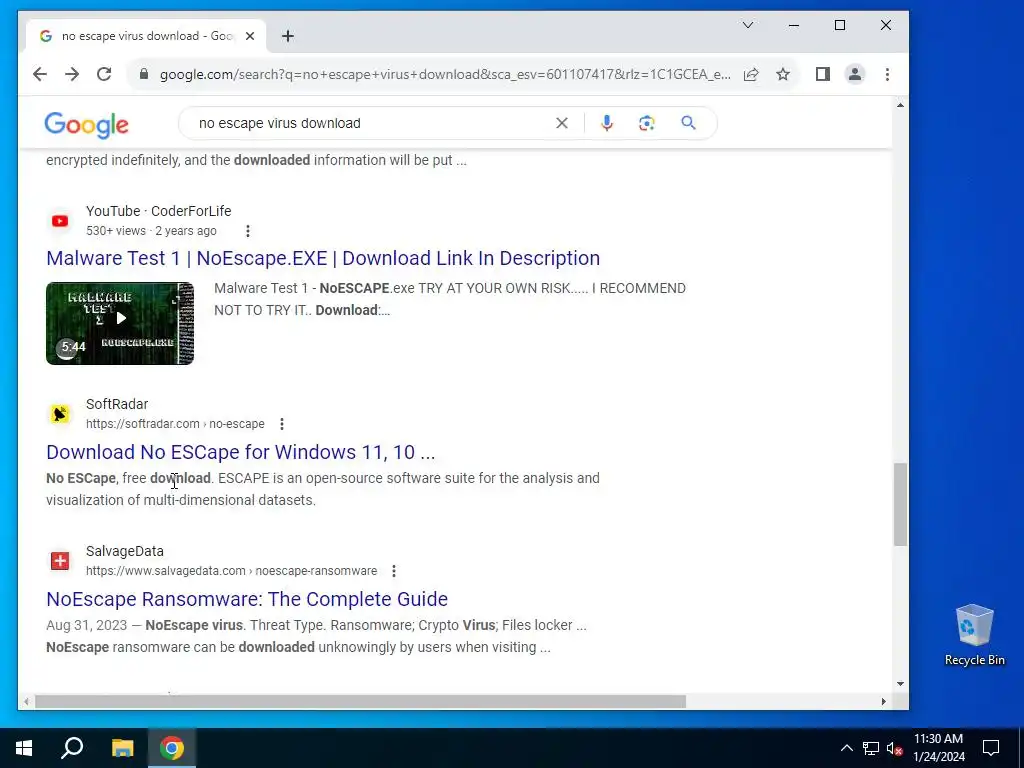Viewport: 1024px width, 768px height.
Task: Click the salvagedata.com URL breadcrumb
Action: (231, 571)
